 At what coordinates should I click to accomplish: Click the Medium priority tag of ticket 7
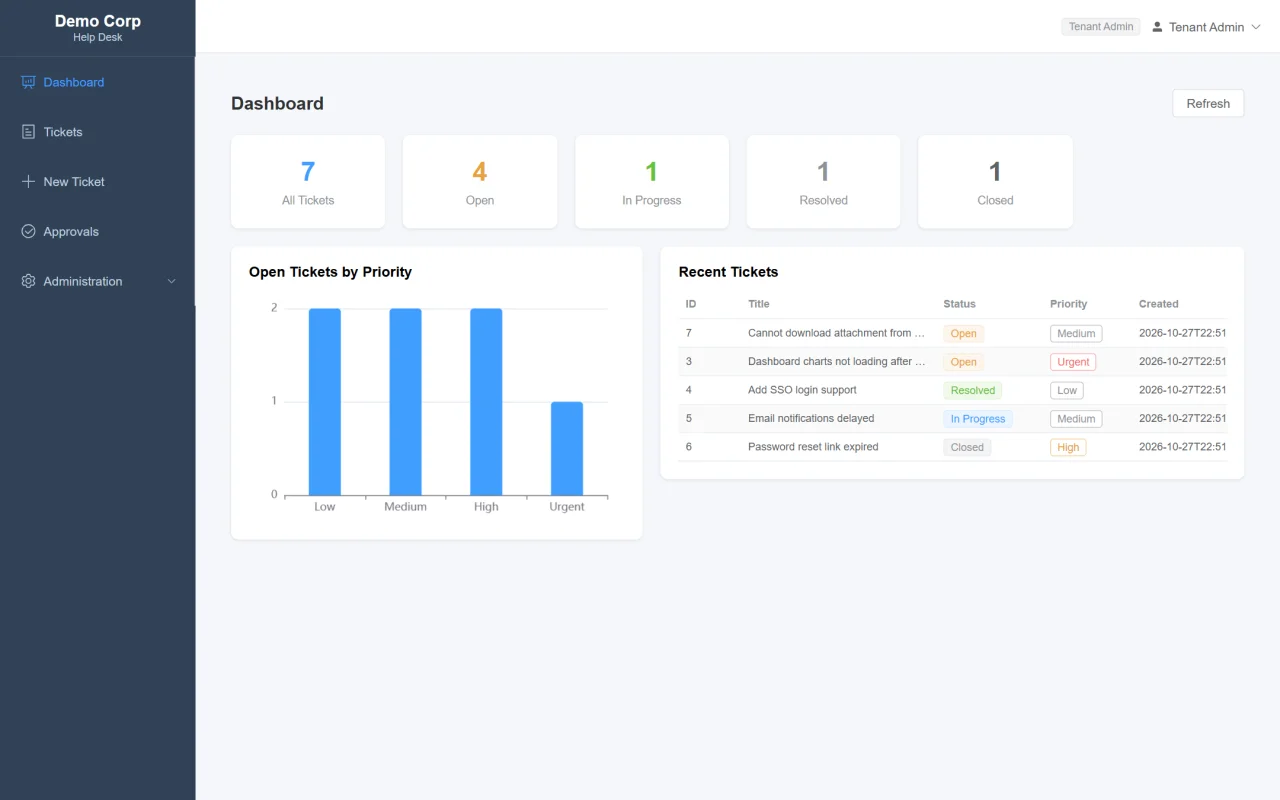tap(1076, 334)
